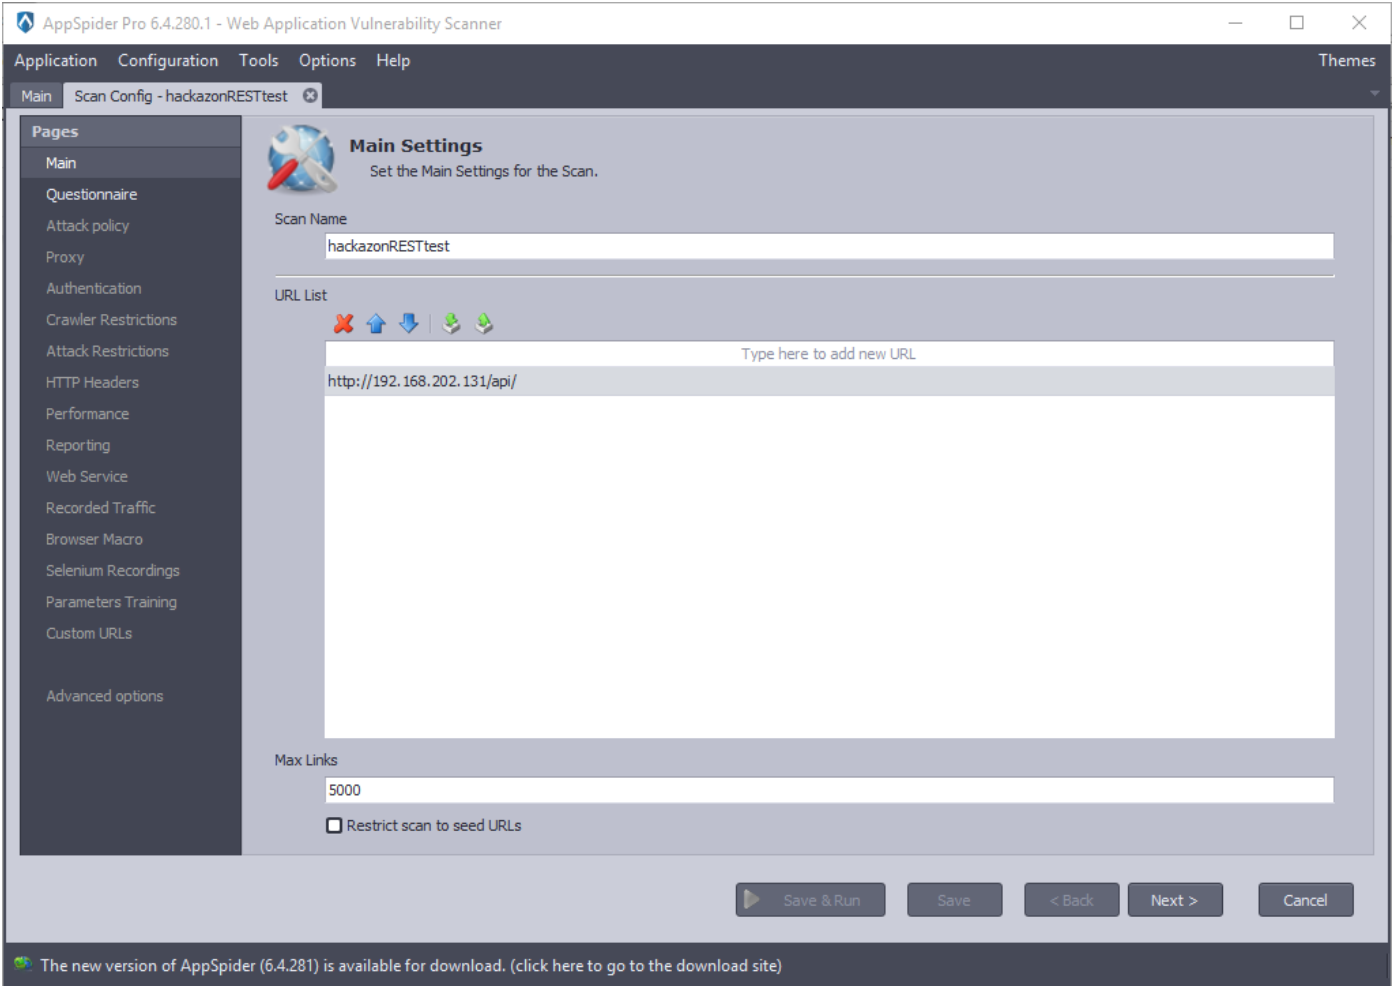Switch to the Main tab
Image resolution: width=1394 pixels, height=986 pixels.
pyautogui.click(x=36, y=96)
